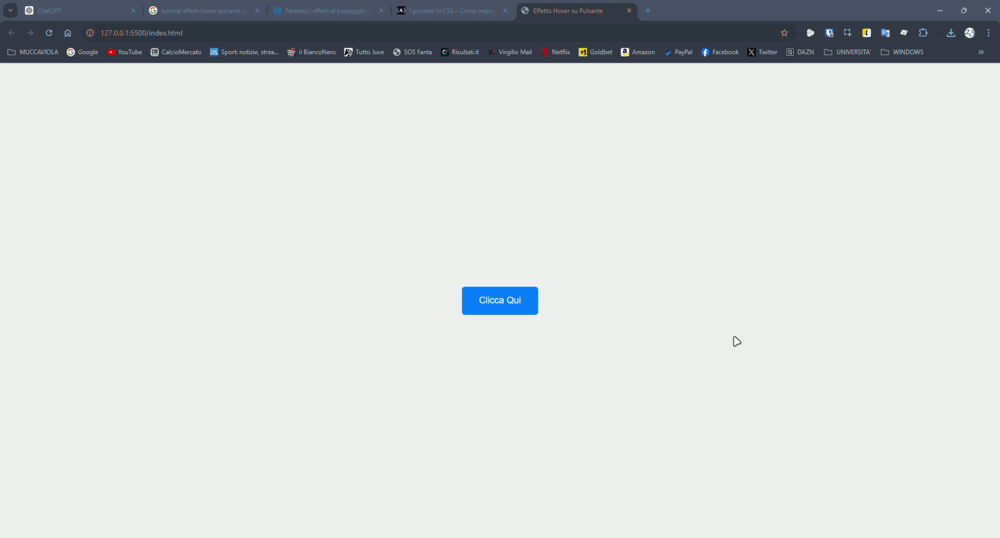This screenshot has width=1000, height=538.
Task: Reload the current page
Action: click(48, 33)
